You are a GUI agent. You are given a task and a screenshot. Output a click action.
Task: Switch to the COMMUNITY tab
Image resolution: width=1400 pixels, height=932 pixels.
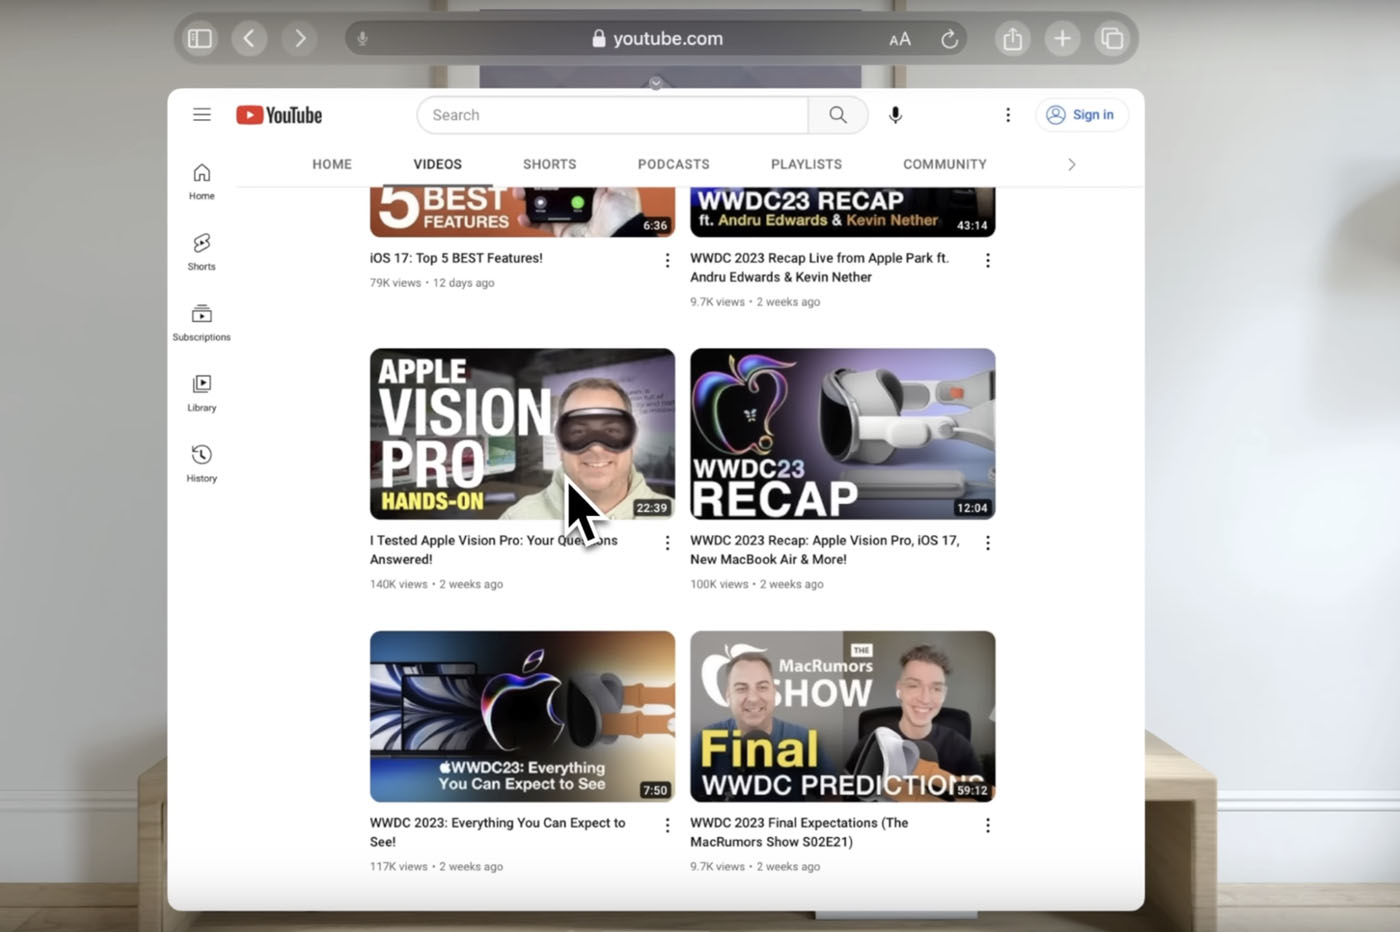[945, 164]
